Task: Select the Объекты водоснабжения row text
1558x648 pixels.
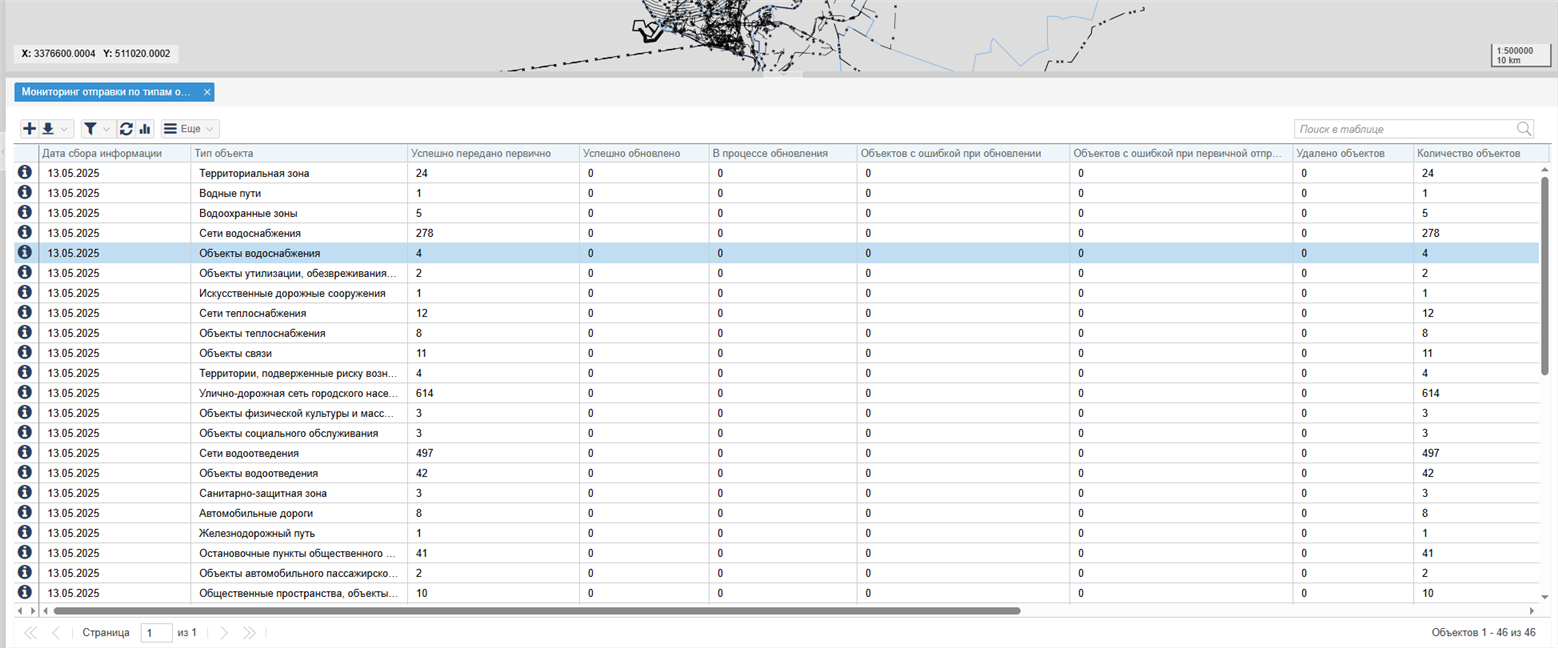Action: click(259, 253)
